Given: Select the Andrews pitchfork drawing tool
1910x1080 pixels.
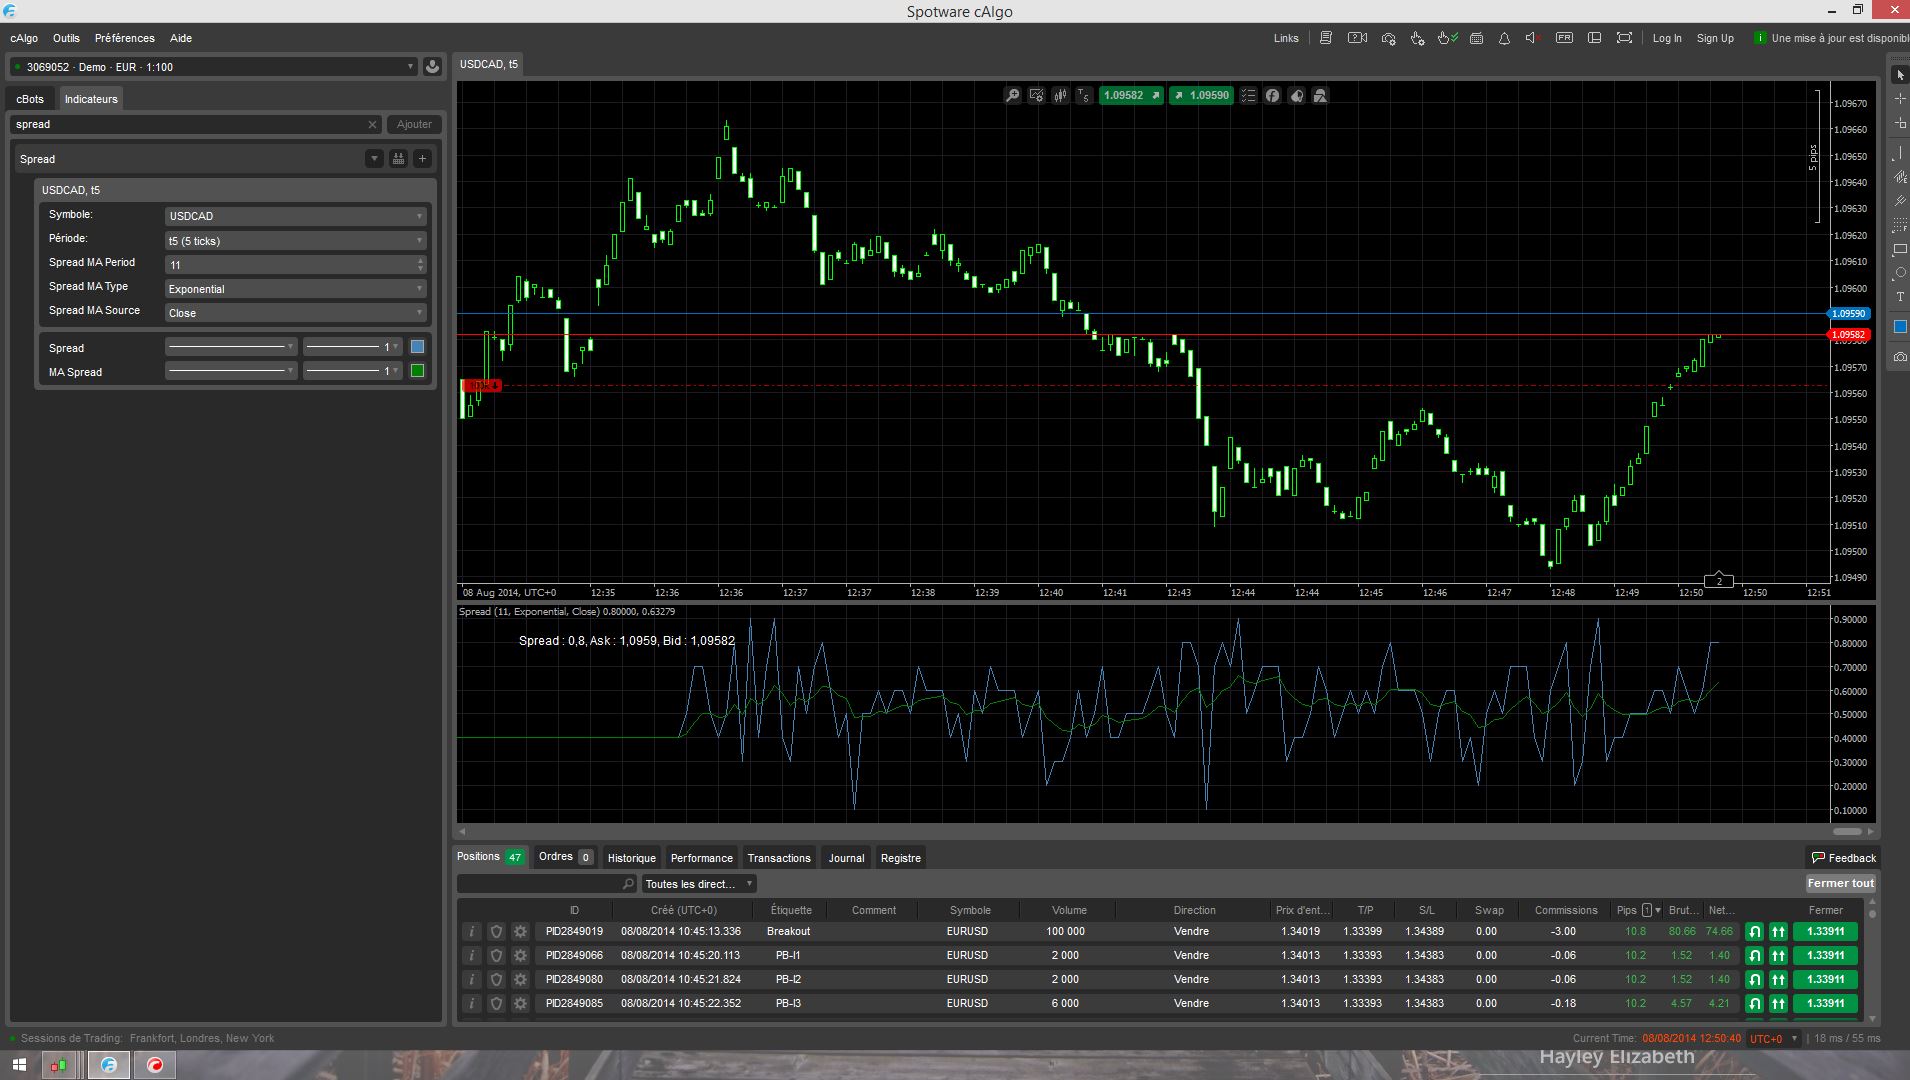Looking at the screenshot, I should click(x=1900, y=201).
